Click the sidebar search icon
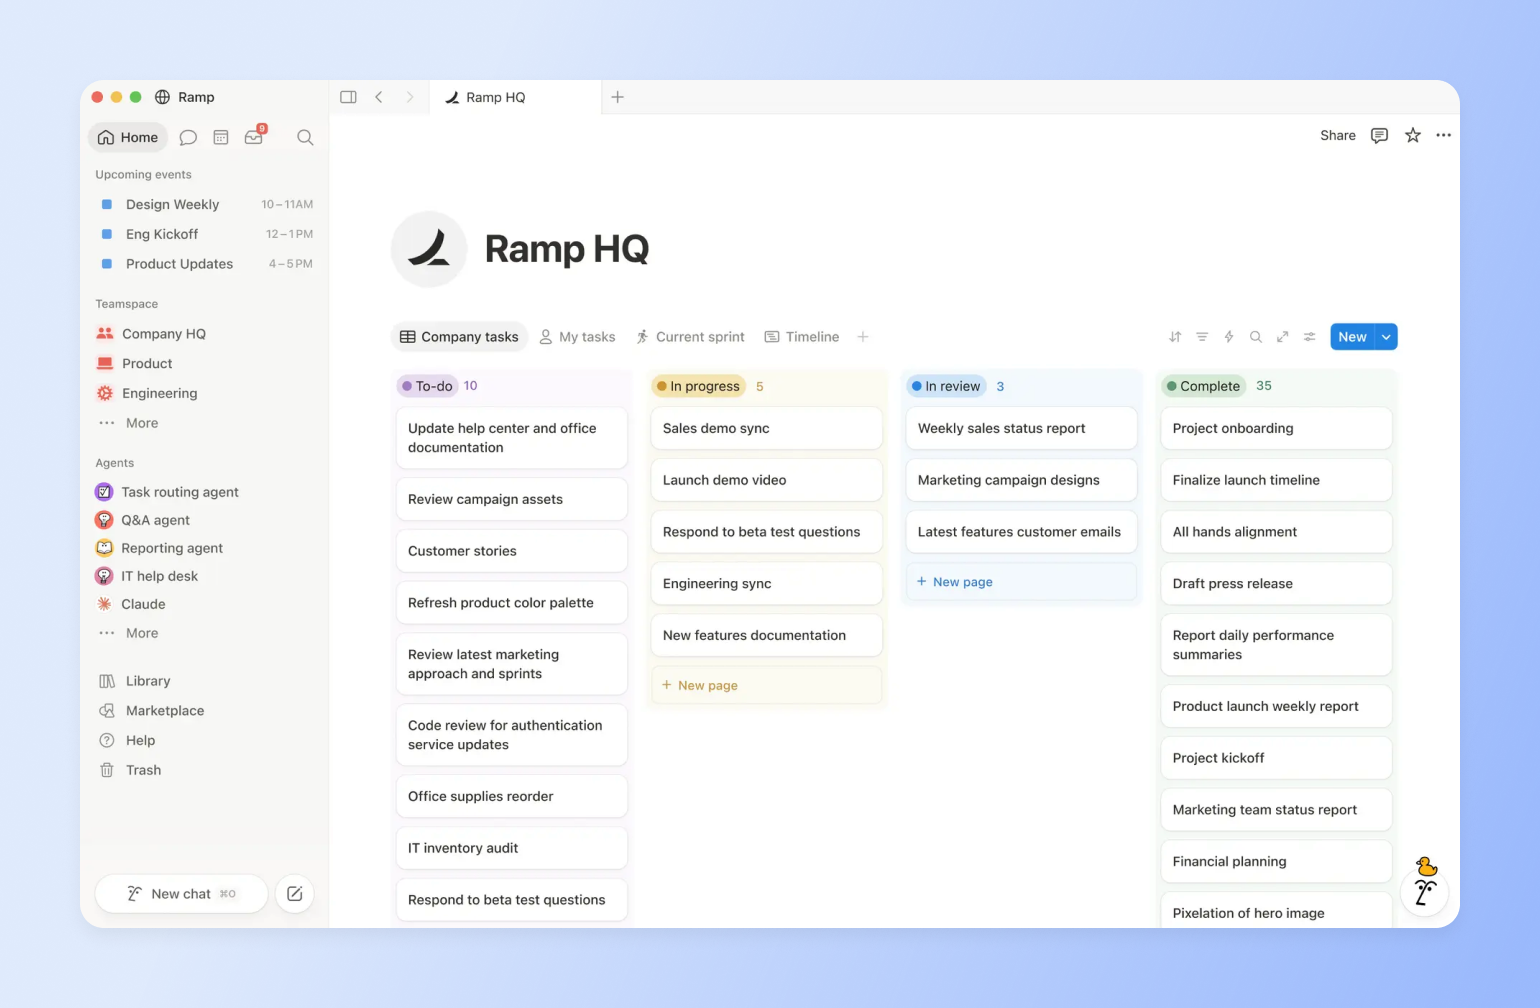Screen dimensions: 1540x1008 (305, 138)
